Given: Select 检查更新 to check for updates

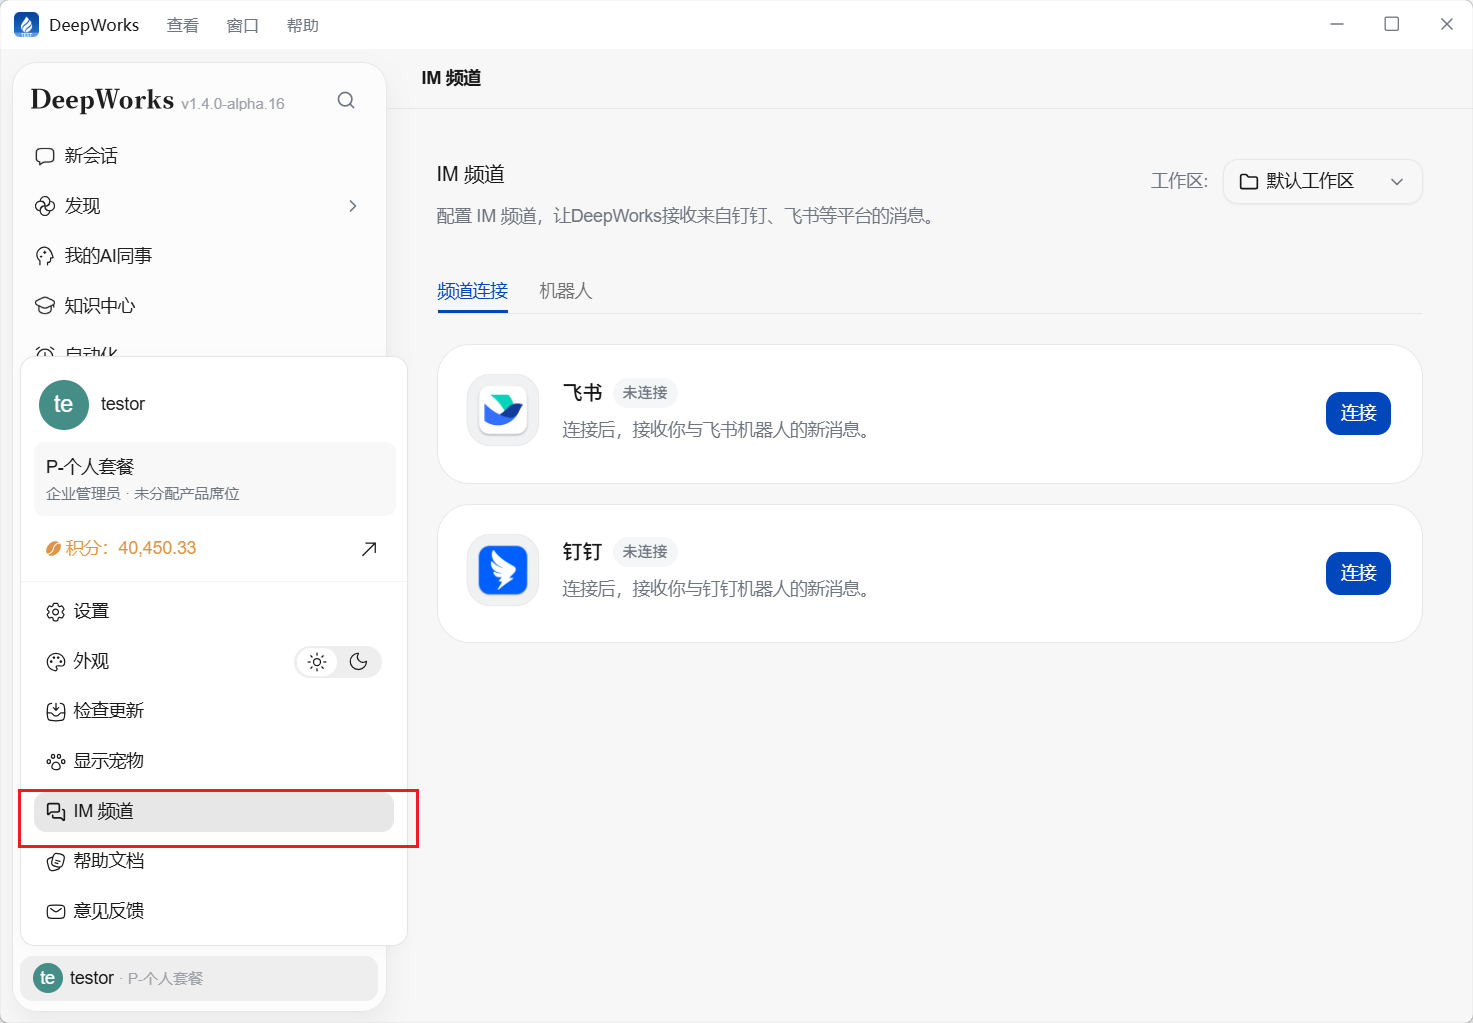Looking at the screenshot, I should [x=214, y=711].
